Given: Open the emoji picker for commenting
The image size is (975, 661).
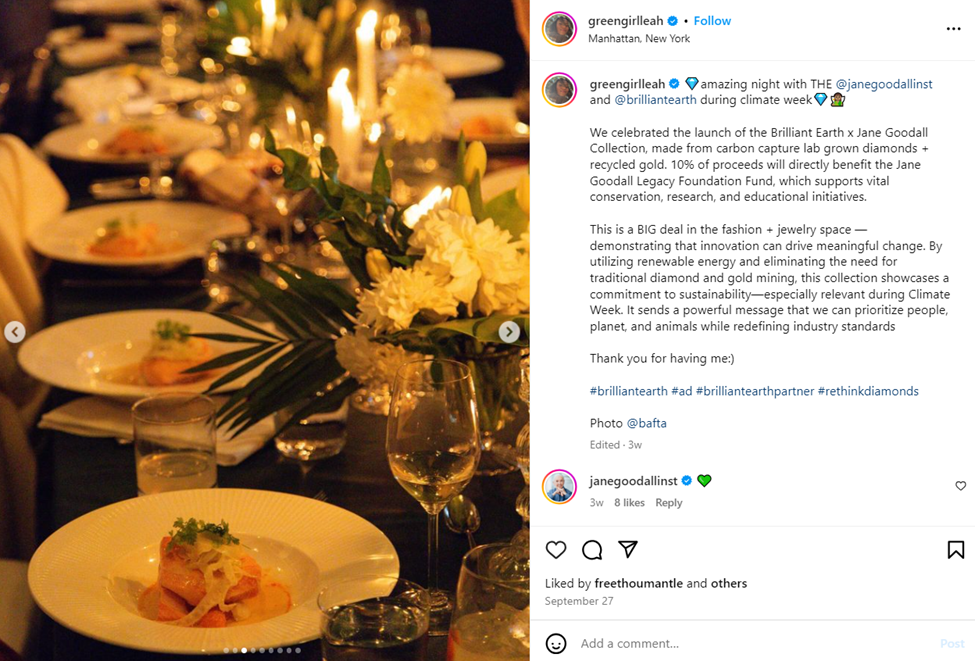Looking at the screenshot, I should [x=556, y=644].
